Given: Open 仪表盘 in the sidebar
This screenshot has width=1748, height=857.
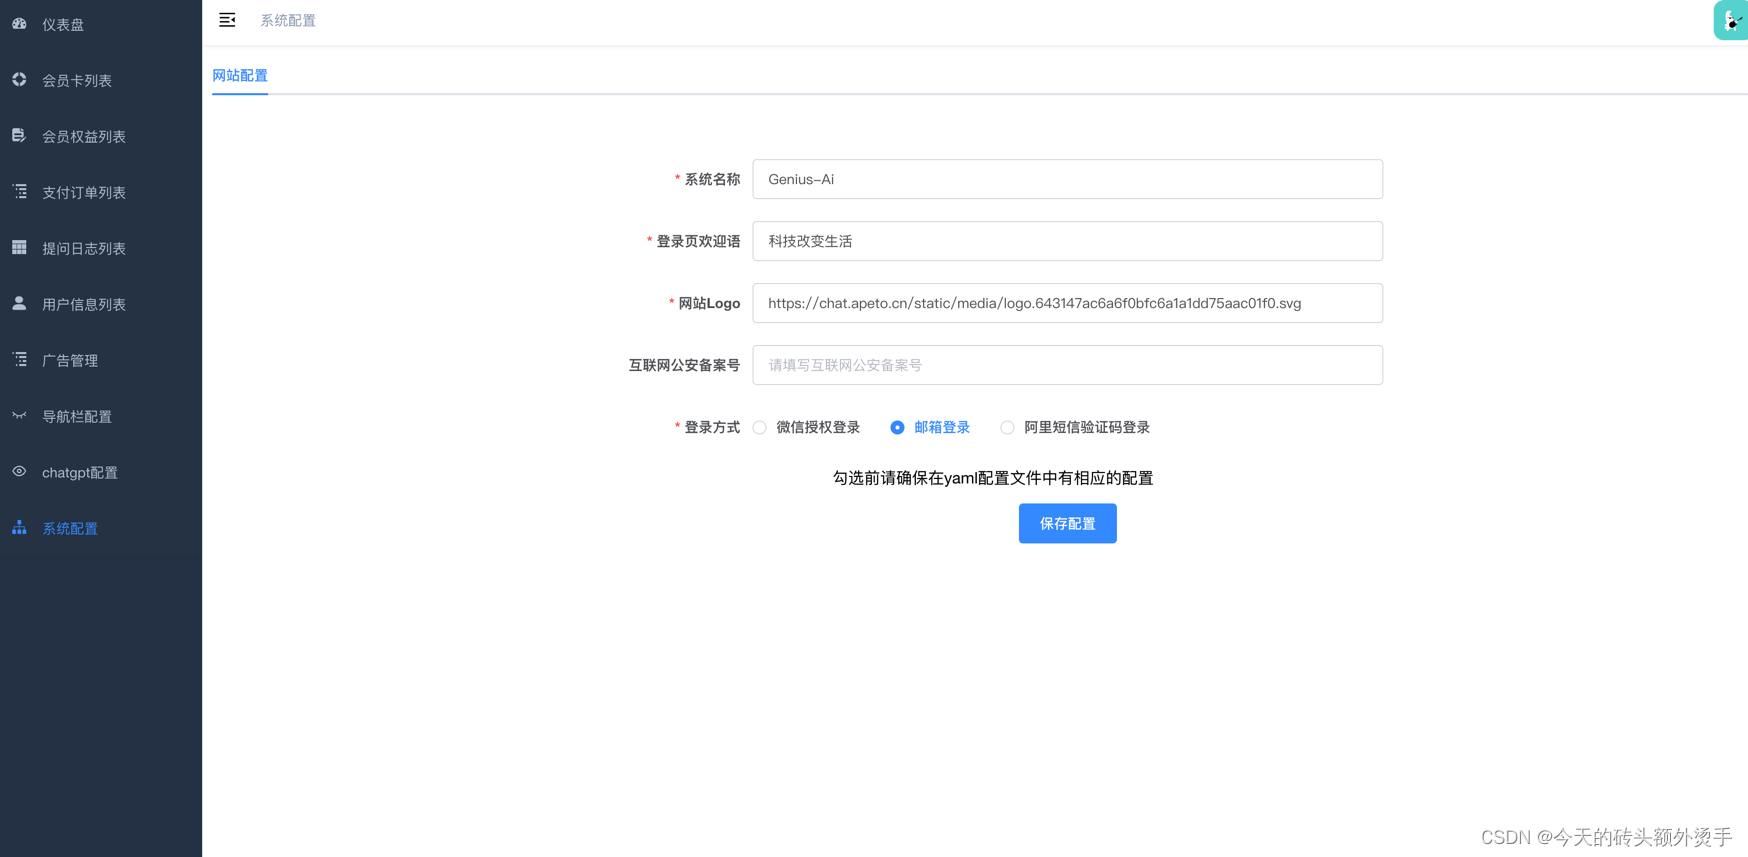Looking at the screenshot, I should point(101,24).
